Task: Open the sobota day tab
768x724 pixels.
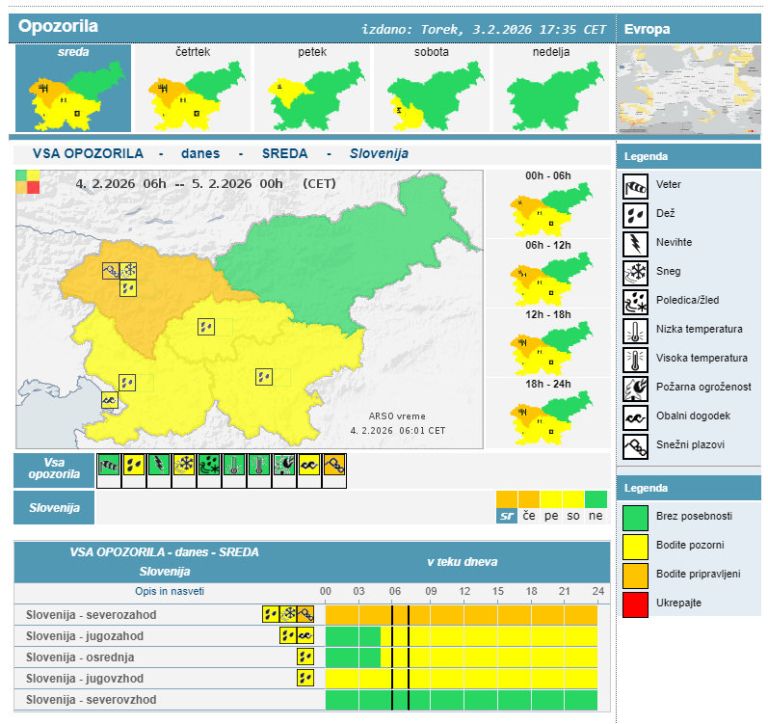Action: 430,90
